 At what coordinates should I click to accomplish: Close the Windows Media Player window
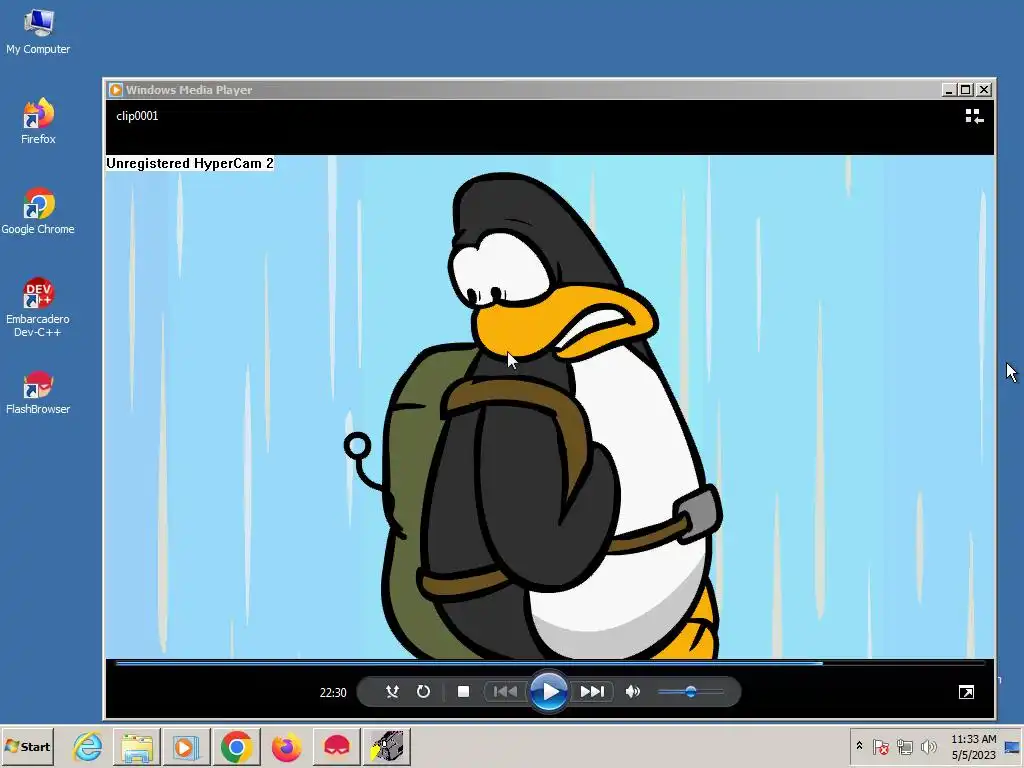(x=984, y=89)
